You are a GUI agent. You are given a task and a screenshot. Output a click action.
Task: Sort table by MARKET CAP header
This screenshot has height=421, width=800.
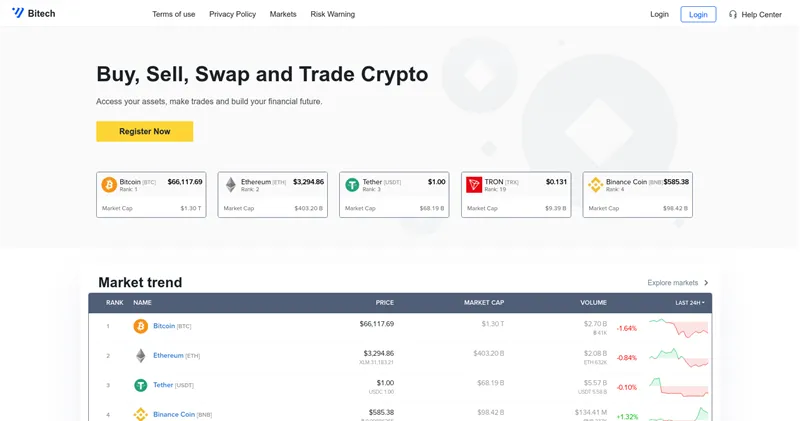(484, 303)
